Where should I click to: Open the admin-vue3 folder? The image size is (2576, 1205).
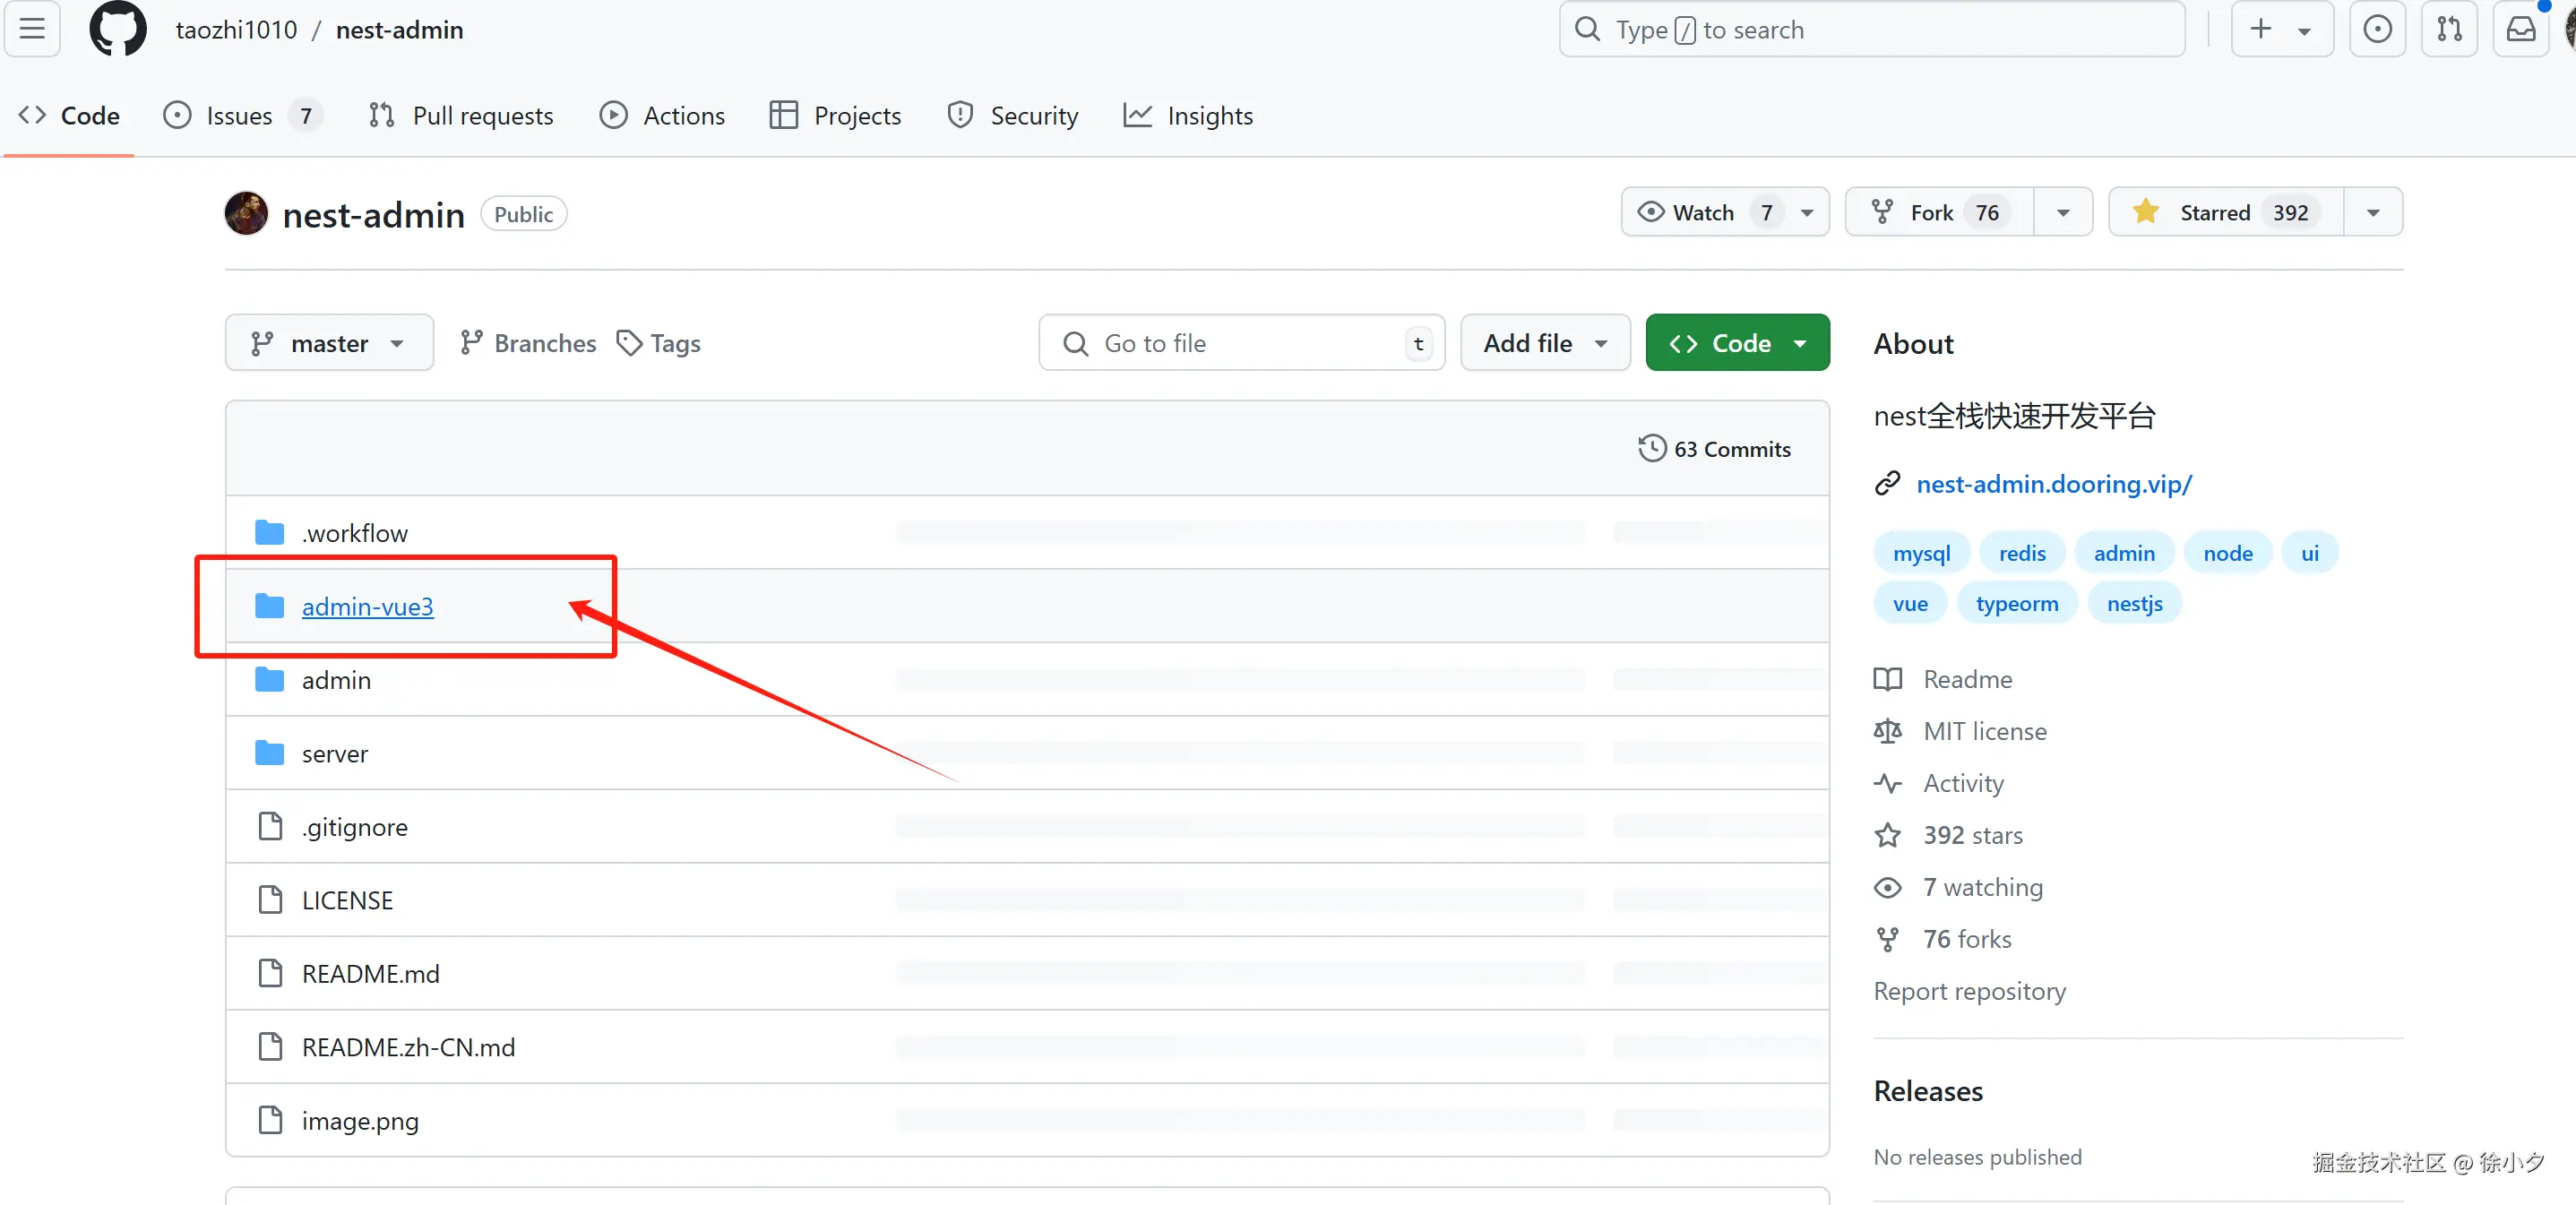click(x=367, y=606)
